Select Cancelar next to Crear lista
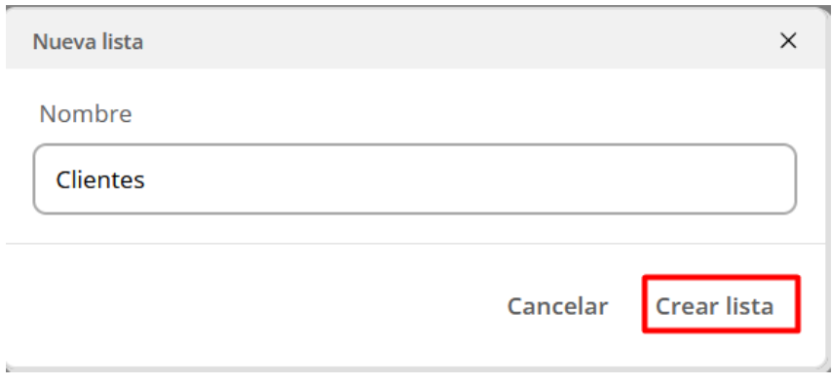This screenshot has height=381, width=840. coord(557,306)
